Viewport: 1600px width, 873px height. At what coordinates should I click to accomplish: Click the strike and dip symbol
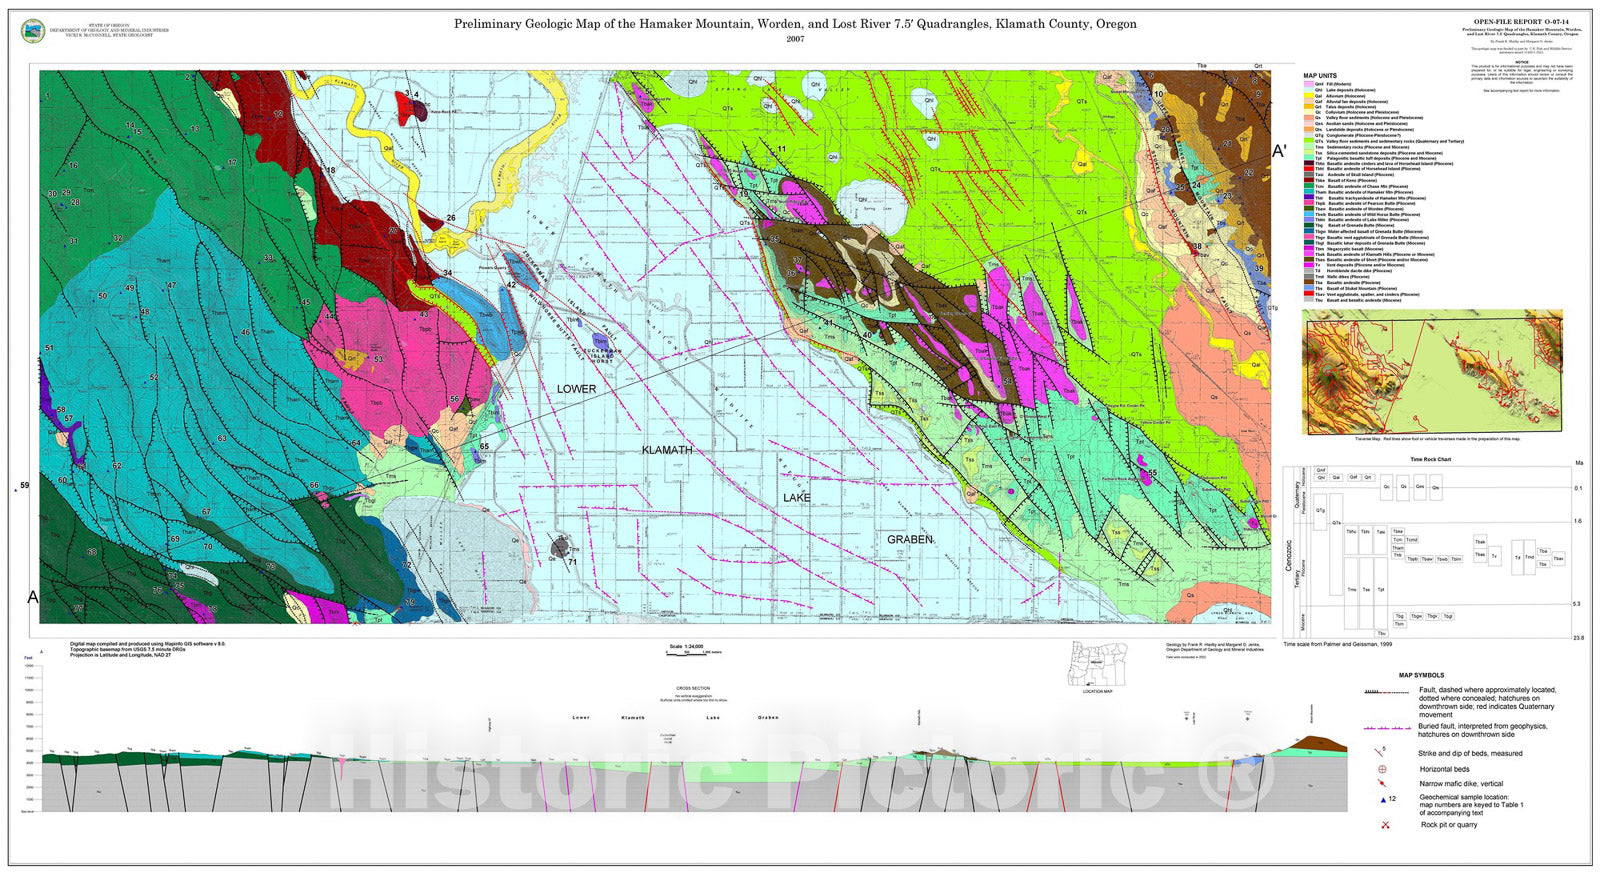click(x=1381, y=751)
